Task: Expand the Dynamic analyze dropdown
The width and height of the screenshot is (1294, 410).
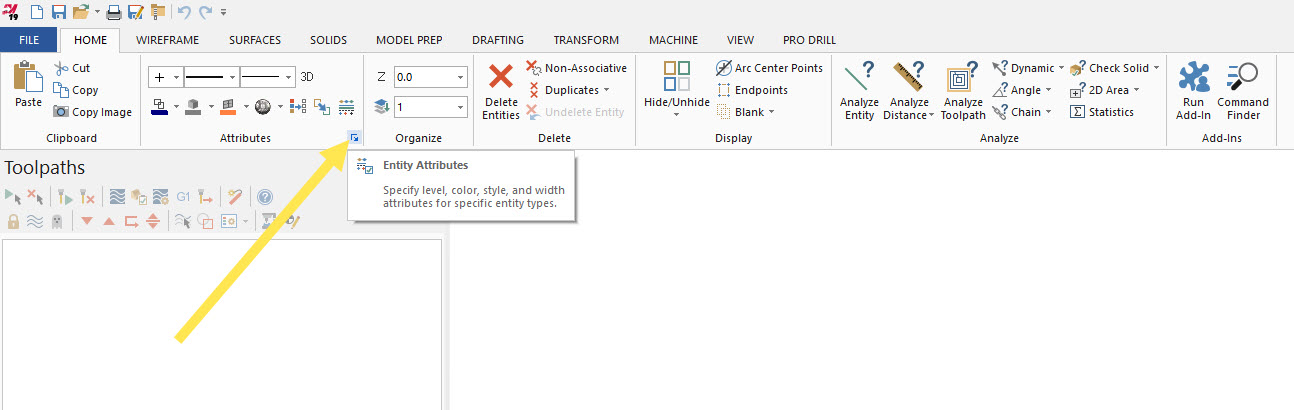Action: [1059, 68]
